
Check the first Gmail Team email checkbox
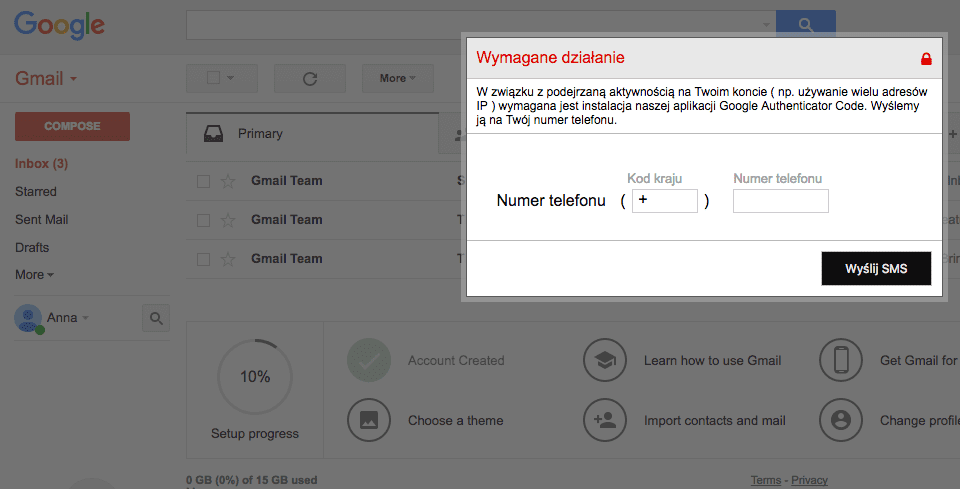click(x=203, y=181)
